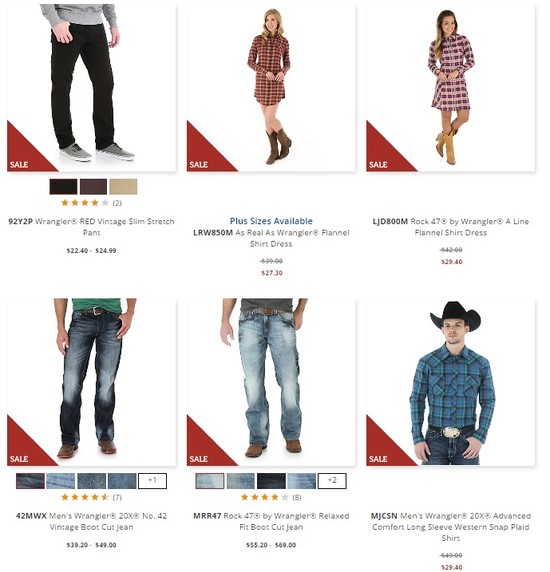Select the dark navy swatch for MRR47 jean
The height and width of the screenshot is (572, 550).
point(271,481)
